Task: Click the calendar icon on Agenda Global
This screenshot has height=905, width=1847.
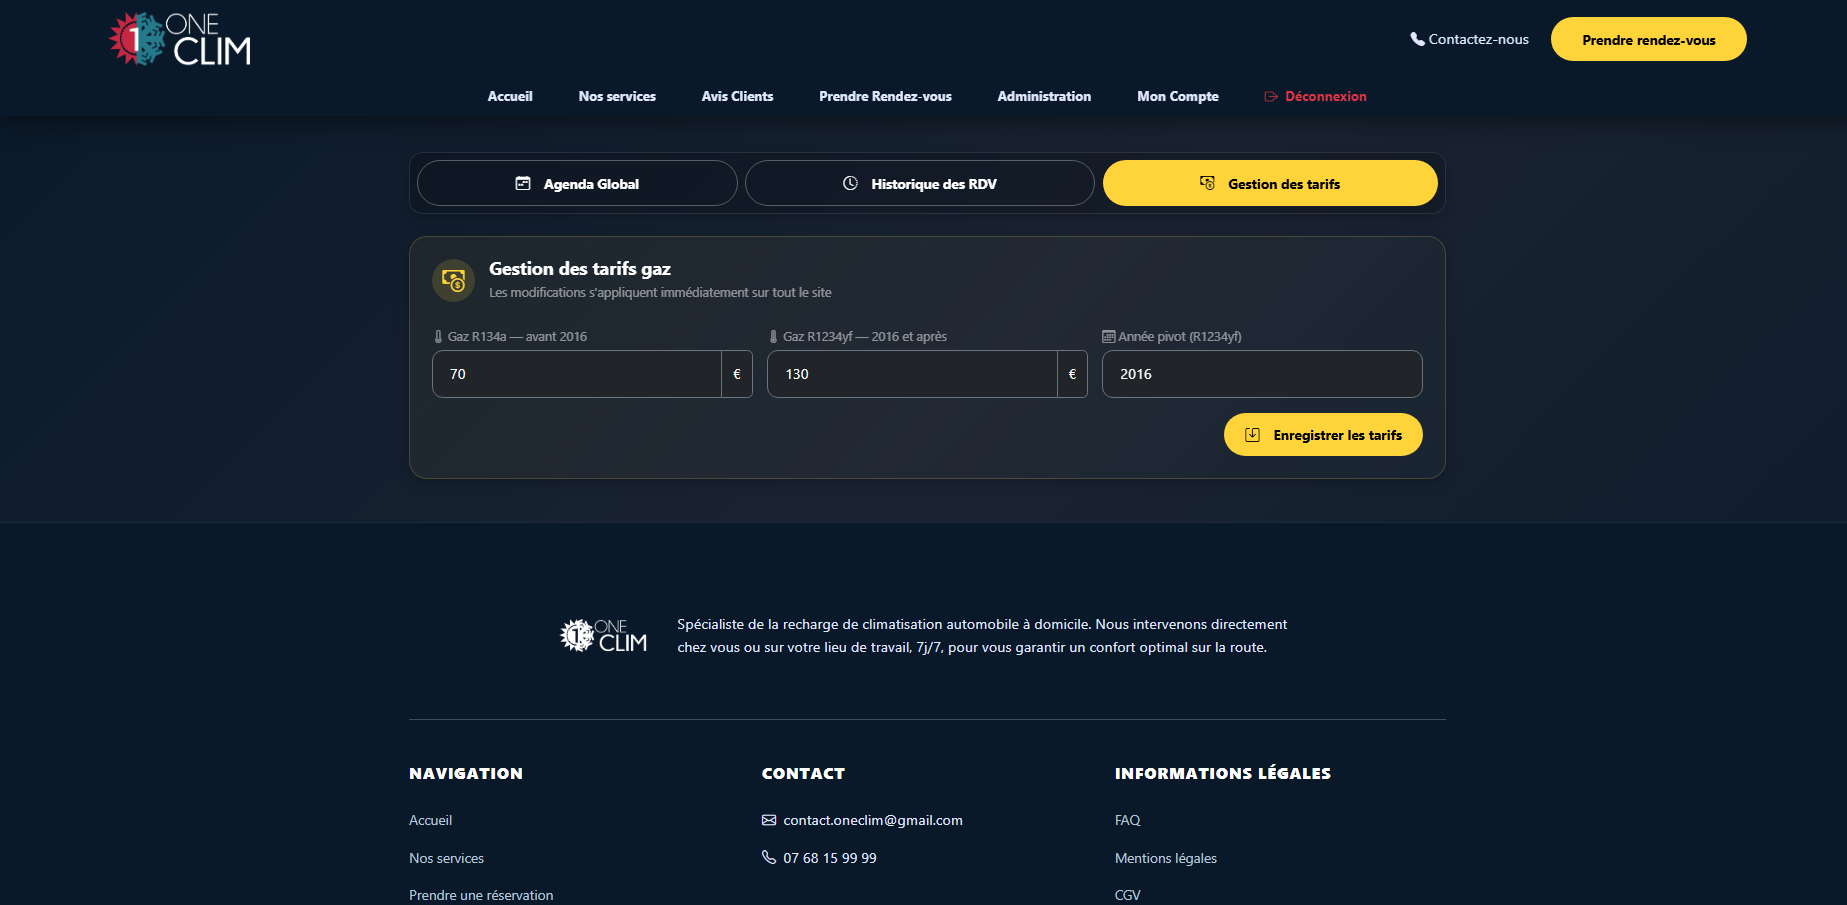Action: (523, 183)
